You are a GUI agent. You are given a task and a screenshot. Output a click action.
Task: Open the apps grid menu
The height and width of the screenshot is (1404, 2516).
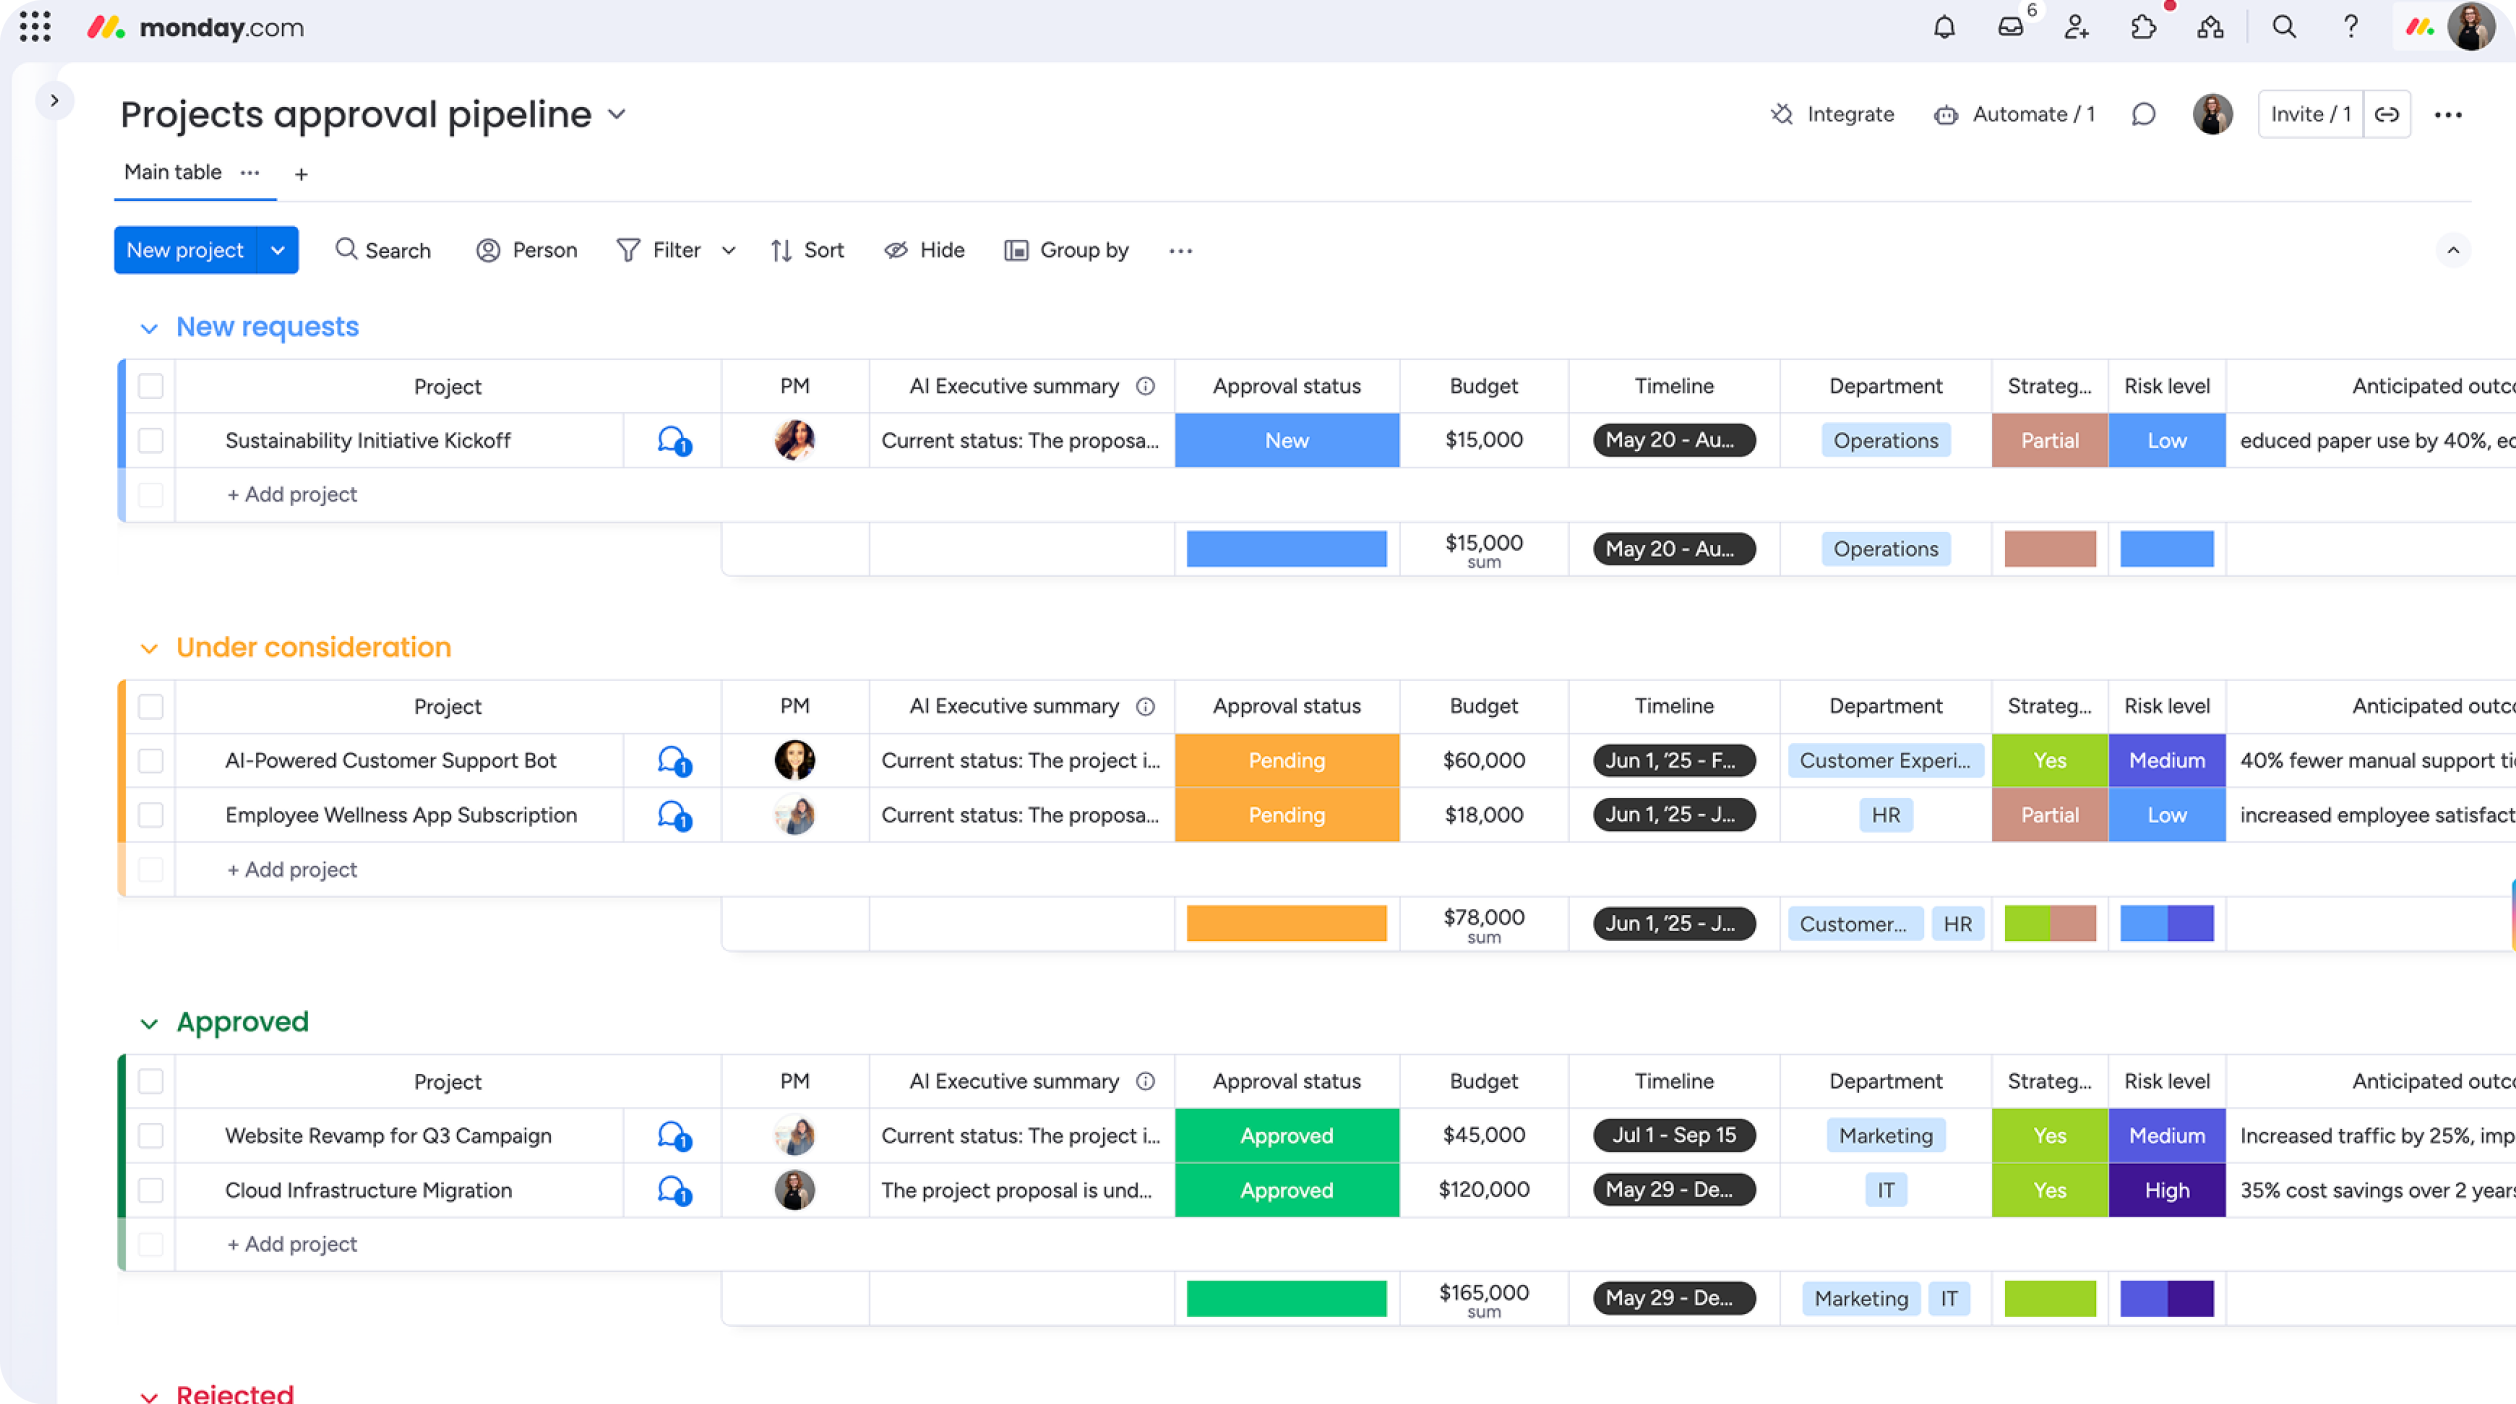[35, 27]
